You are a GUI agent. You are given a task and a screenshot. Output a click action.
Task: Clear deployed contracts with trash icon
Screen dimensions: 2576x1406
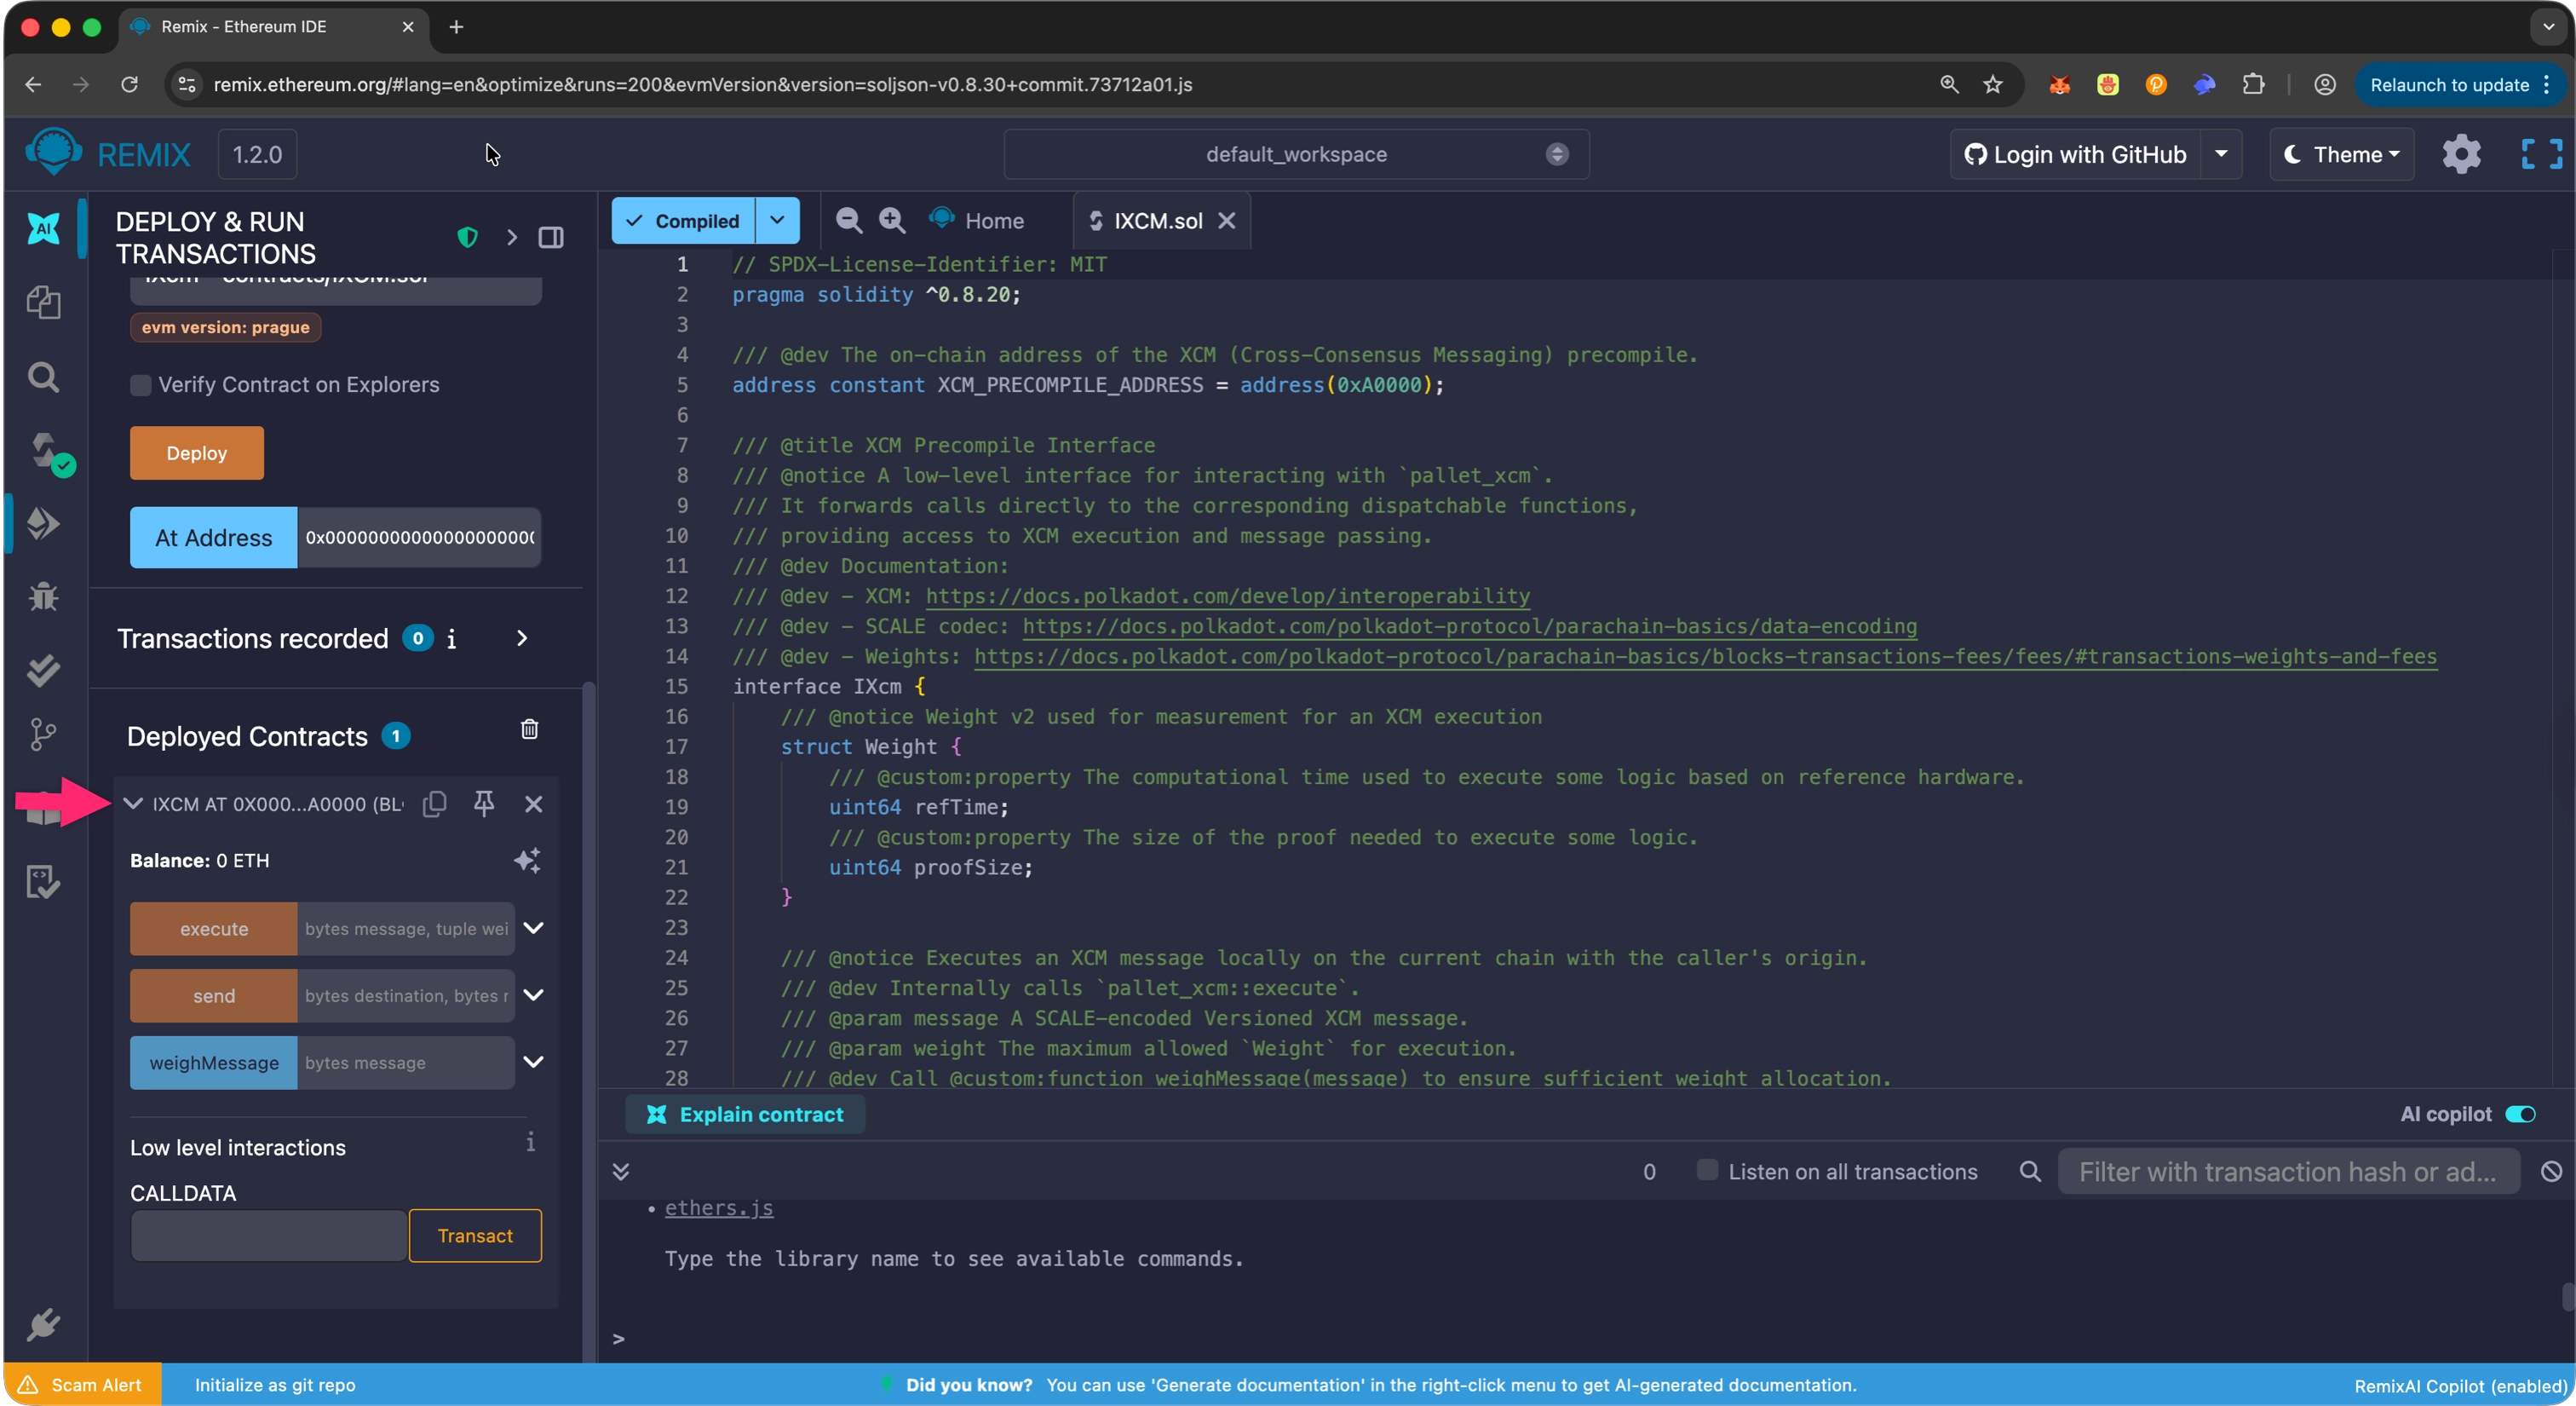click(529, 730)
